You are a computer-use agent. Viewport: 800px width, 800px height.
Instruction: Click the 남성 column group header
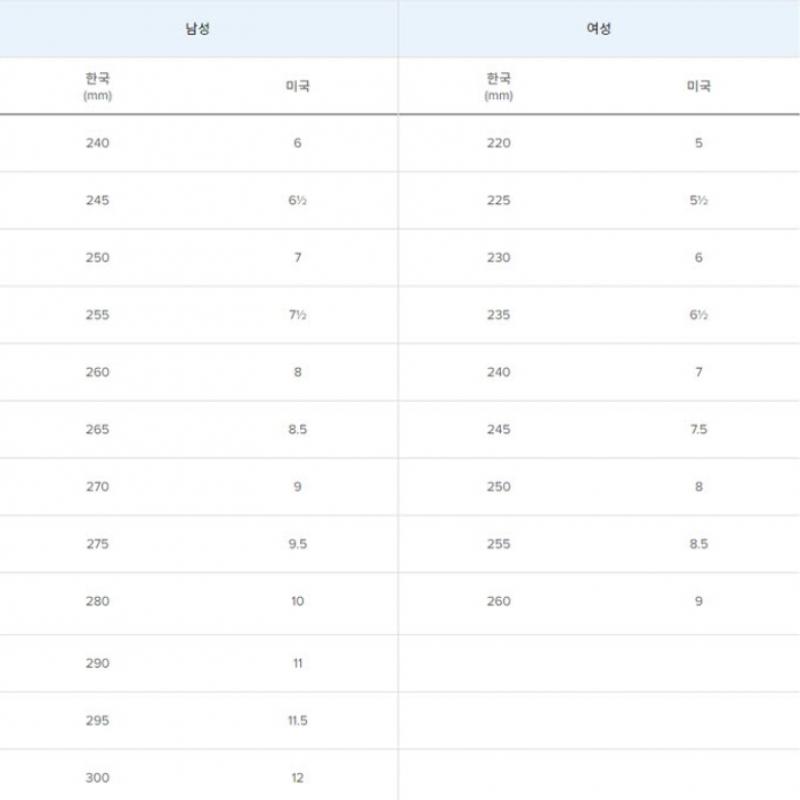[198, 28]
